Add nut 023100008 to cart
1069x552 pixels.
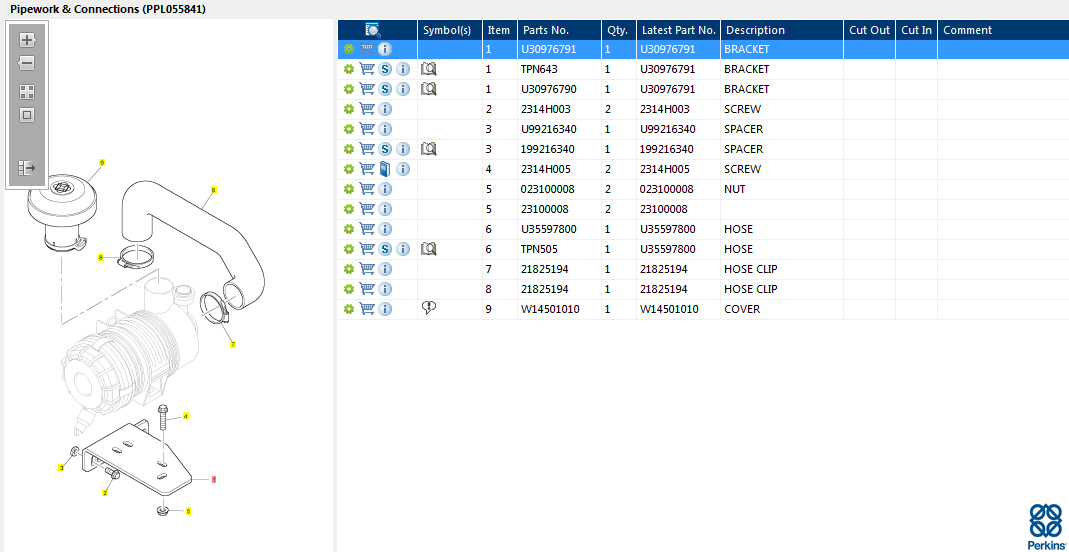click(x=367, y=189)
